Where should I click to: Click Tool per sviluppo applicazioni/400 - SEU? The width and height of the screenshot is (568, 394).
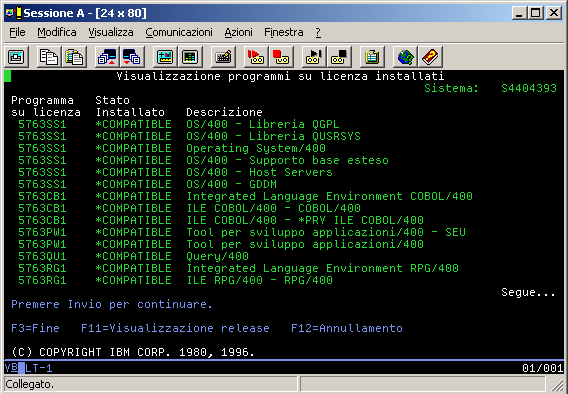pyautogui.click(x=326, y=232)
